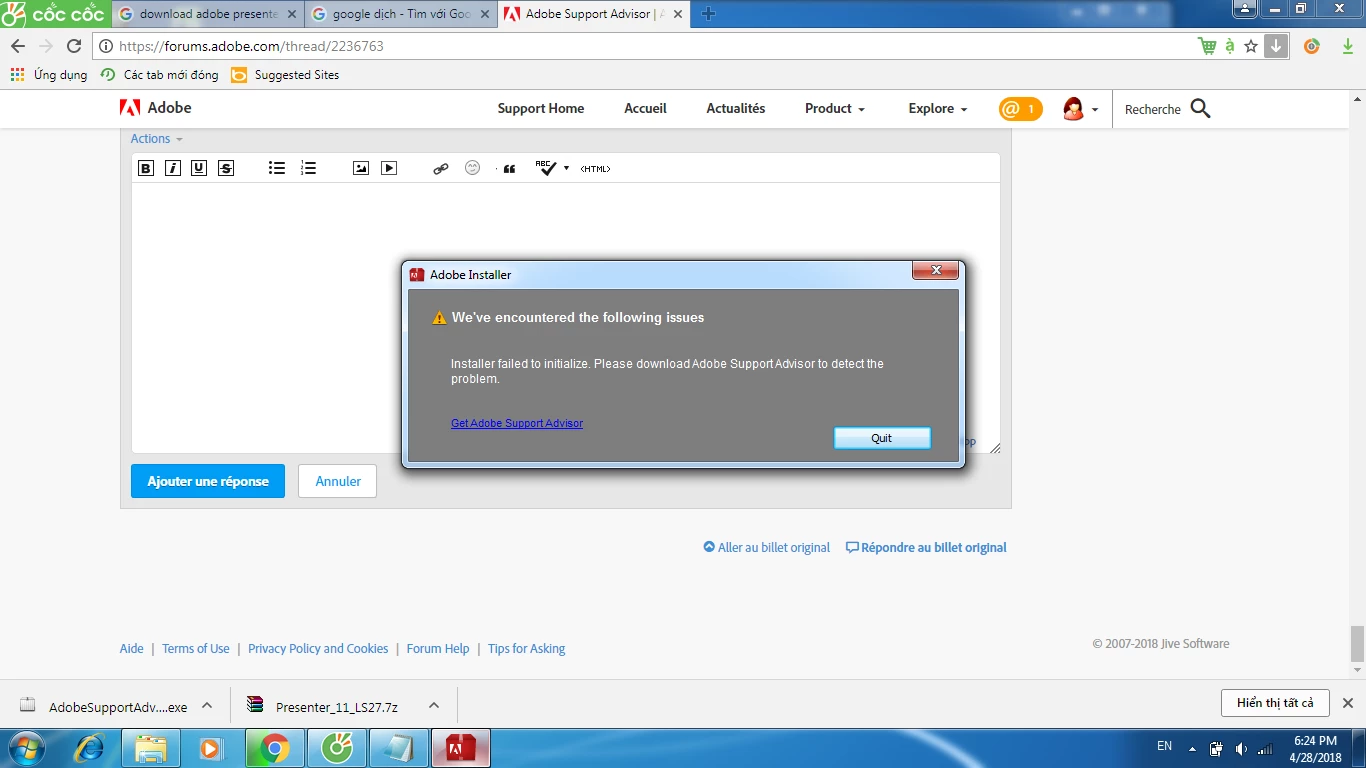1366x768 pixels.
Task: Open a new browser tab
Action: 708,14
